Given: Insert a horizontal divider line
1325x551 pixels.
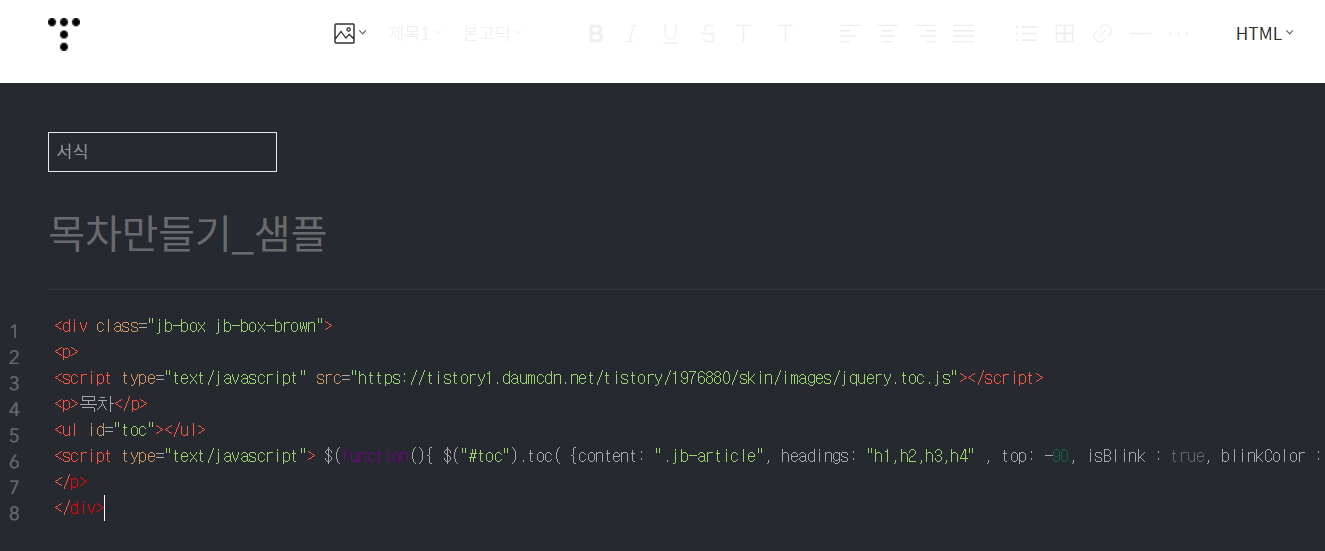Looking at the screenshot, I should (1140, 34).
